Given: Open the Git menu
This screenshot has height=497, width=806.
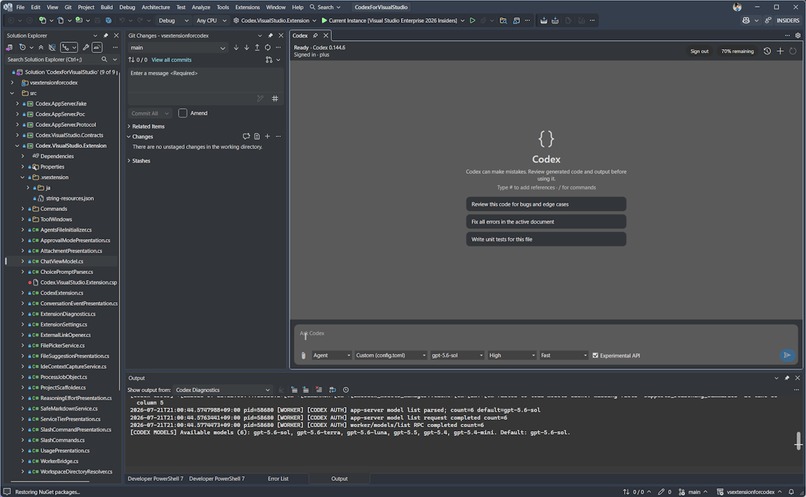Looking at the screenshot, I should point(68,7).
